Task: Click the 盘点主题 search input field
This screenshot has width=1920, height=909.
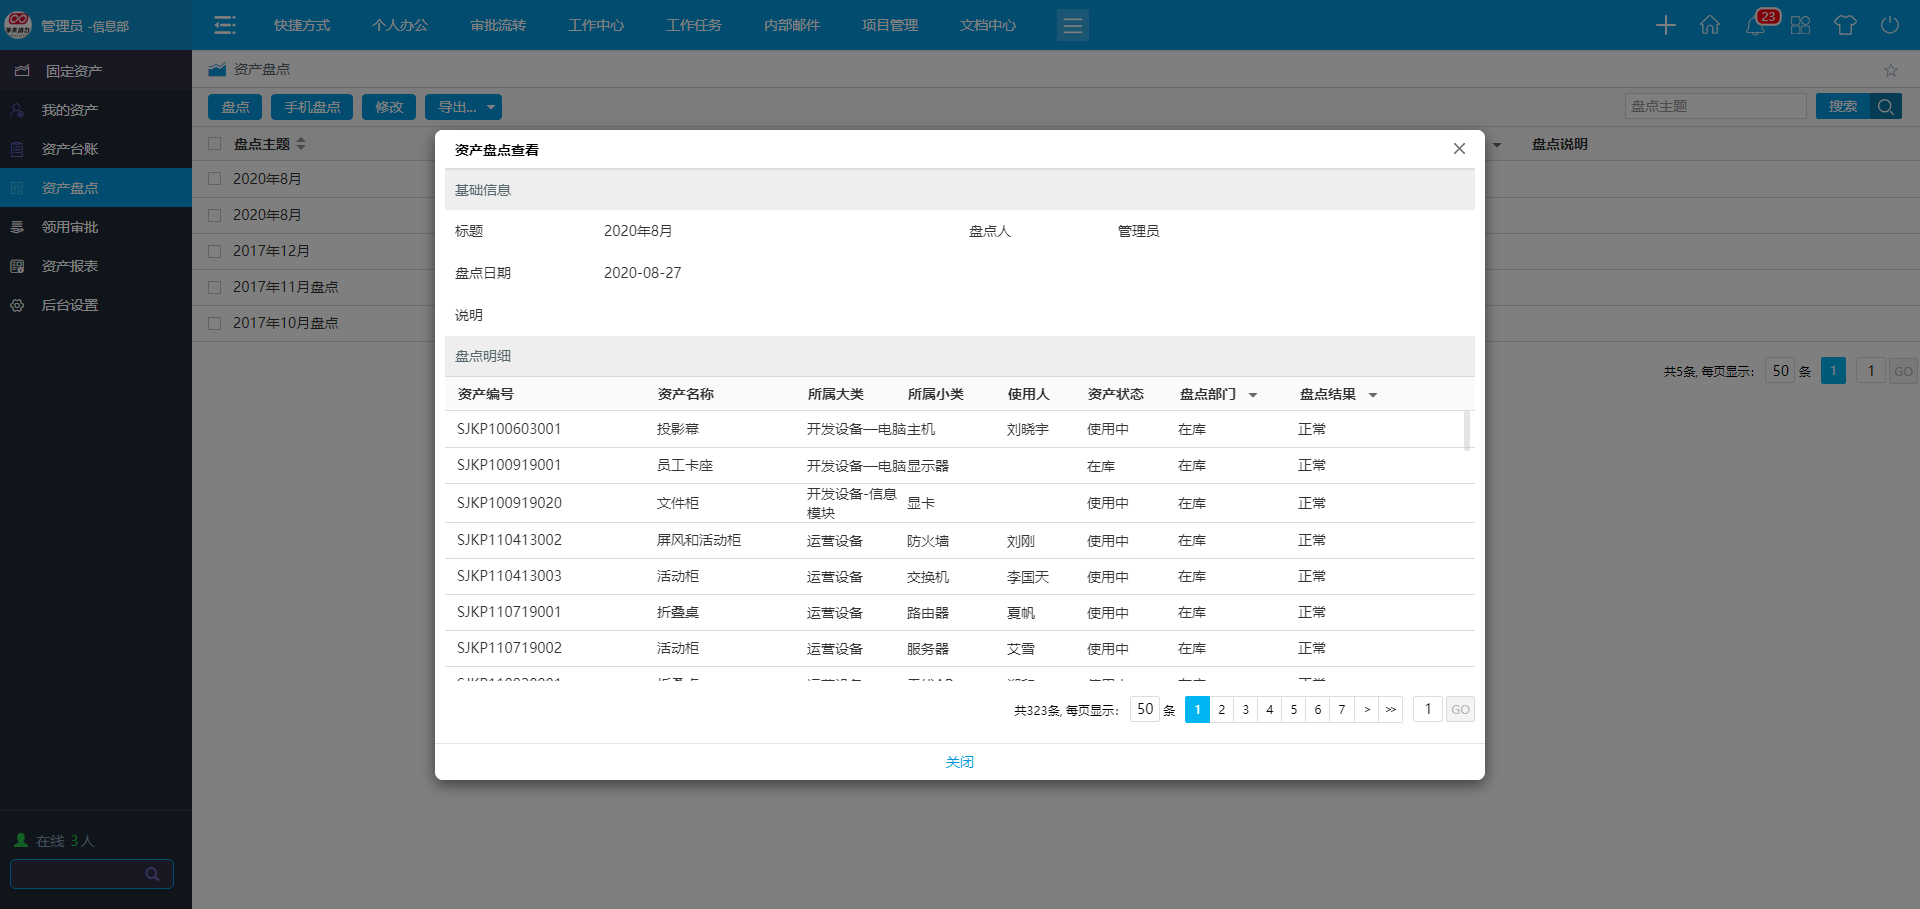Action: coord(1715,106)
